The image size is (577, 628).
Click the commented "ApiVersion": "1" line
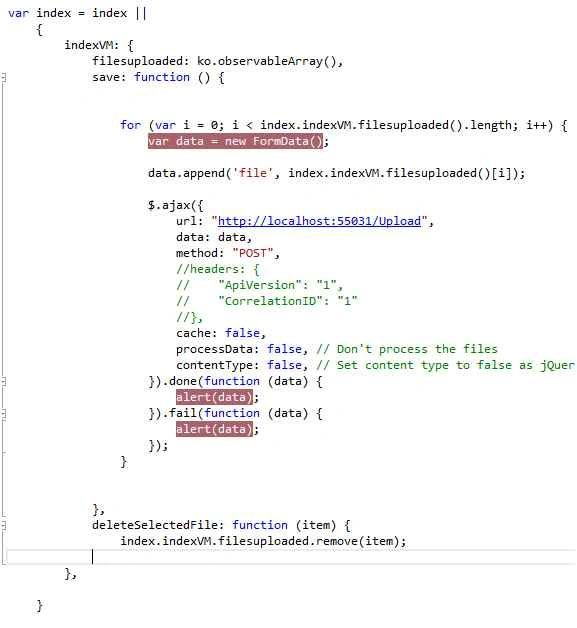[259, 285]
